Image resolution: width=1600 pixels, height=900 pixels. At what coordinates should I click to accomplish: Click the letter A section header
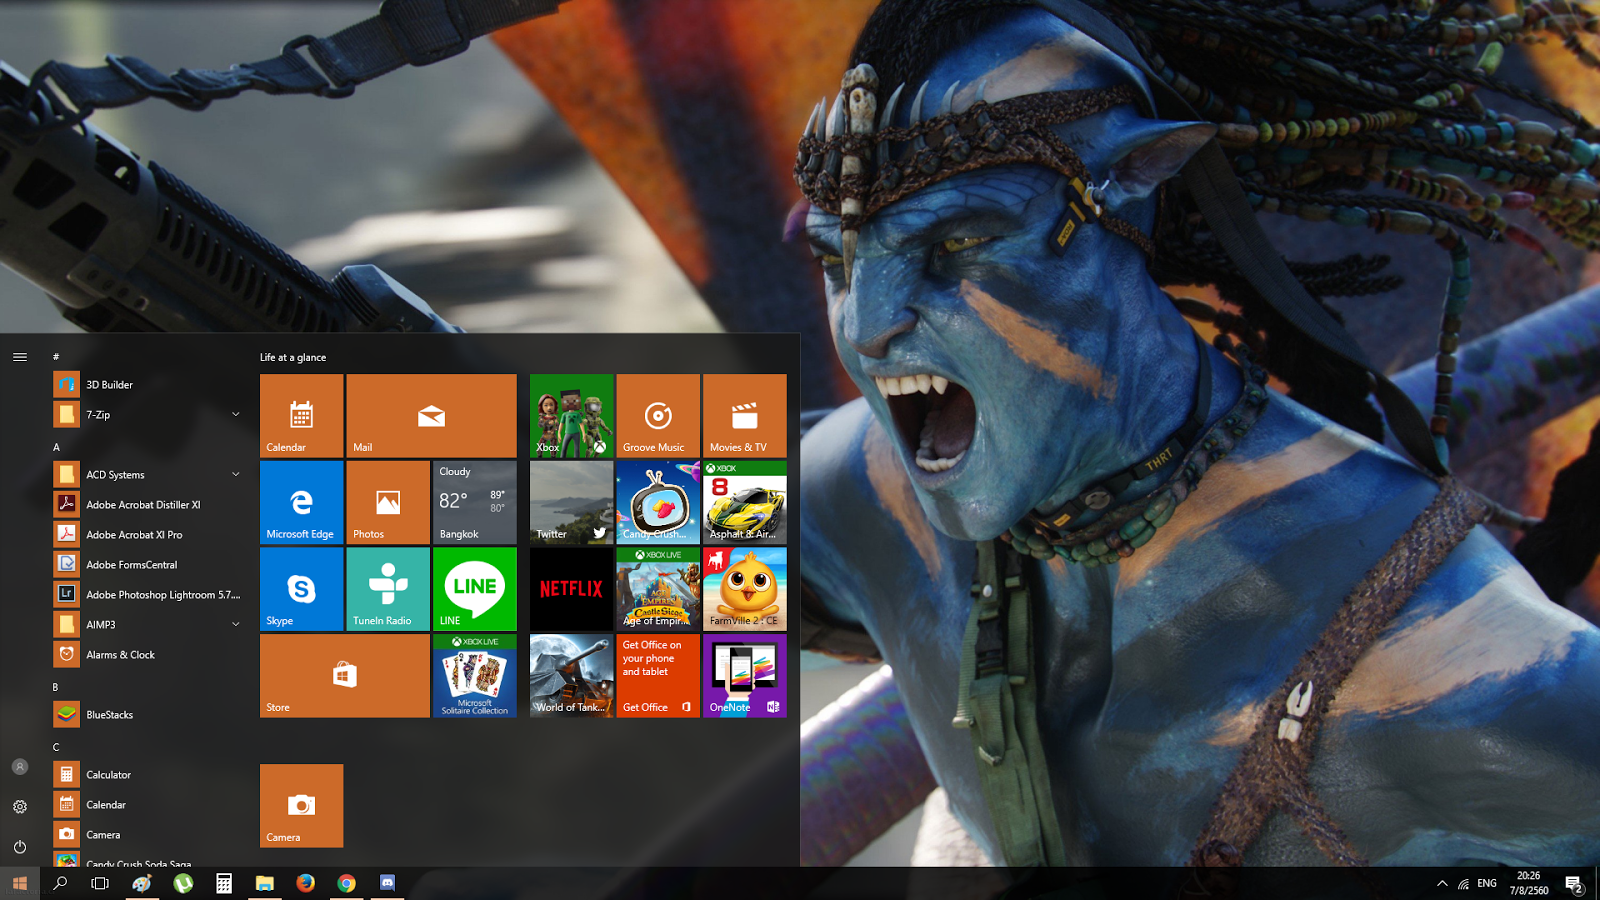(x=56, y=447)
